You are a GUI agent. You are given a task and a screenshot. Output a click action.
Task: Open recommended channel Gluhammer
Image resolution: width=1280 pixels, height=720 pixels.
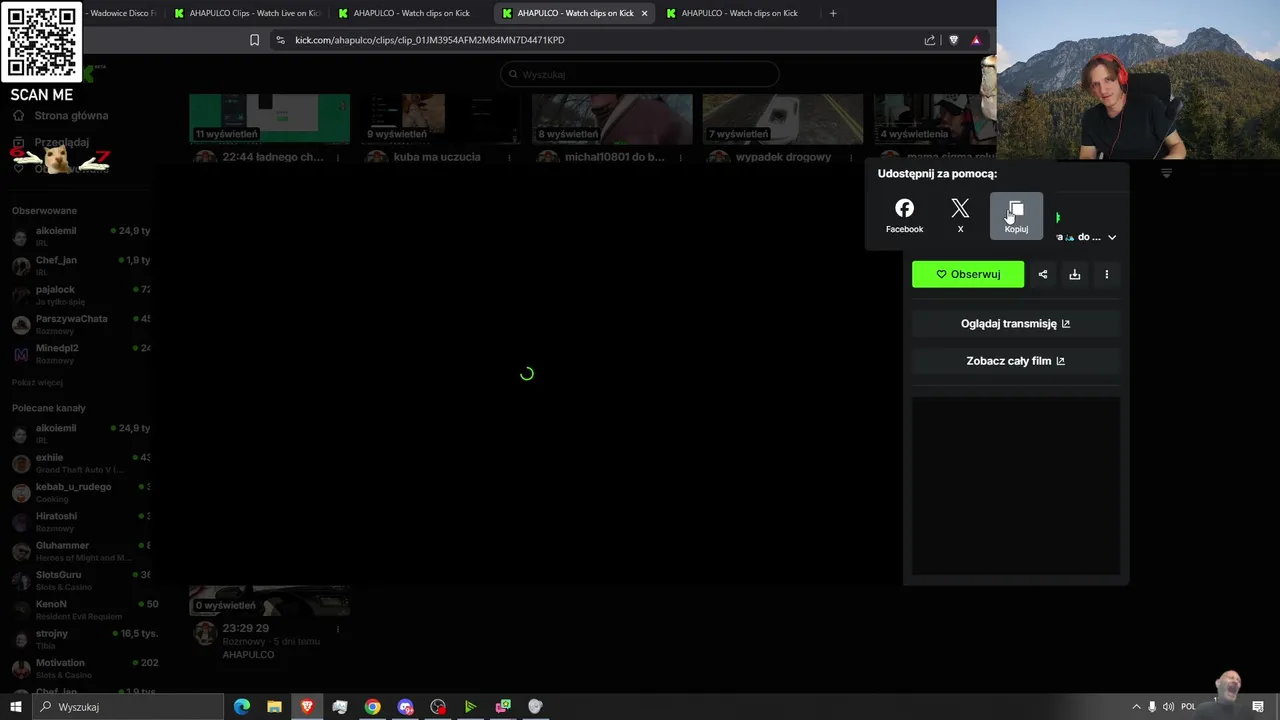point(80,551)
